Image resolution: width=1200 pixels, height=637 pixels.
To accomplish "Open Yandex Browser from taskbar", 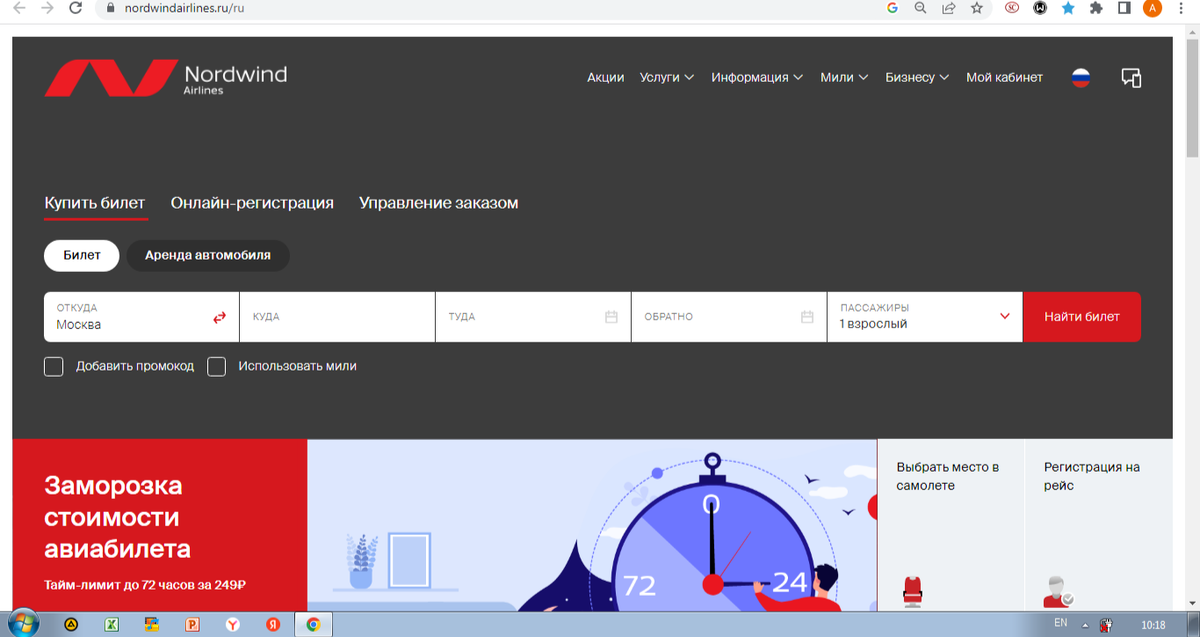I will click(x=232, y=624).
